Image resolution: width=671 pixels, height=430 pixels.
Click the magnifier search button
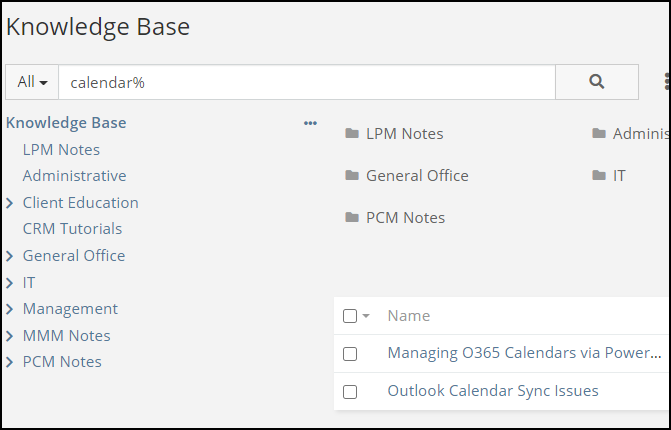[597, 82]
